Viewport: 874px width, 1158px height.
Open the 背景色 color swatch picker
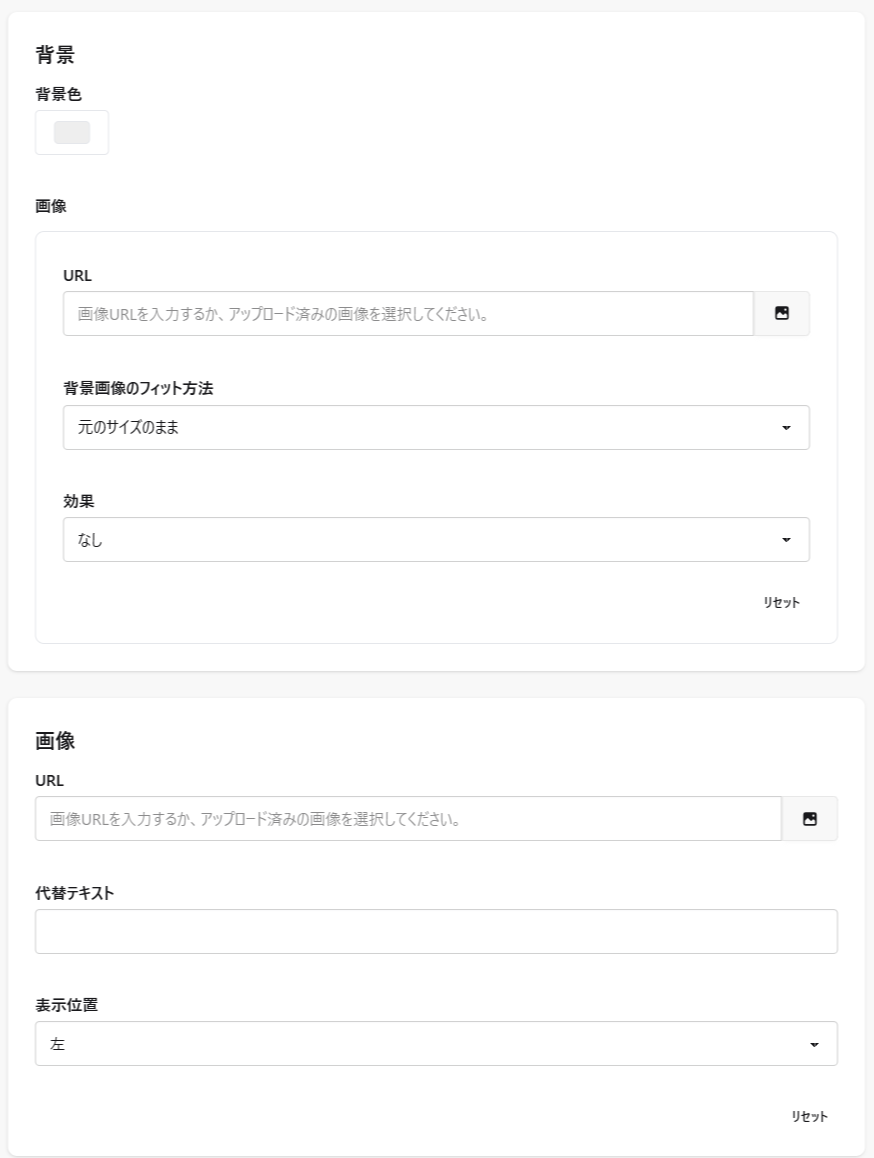[72, 132]
